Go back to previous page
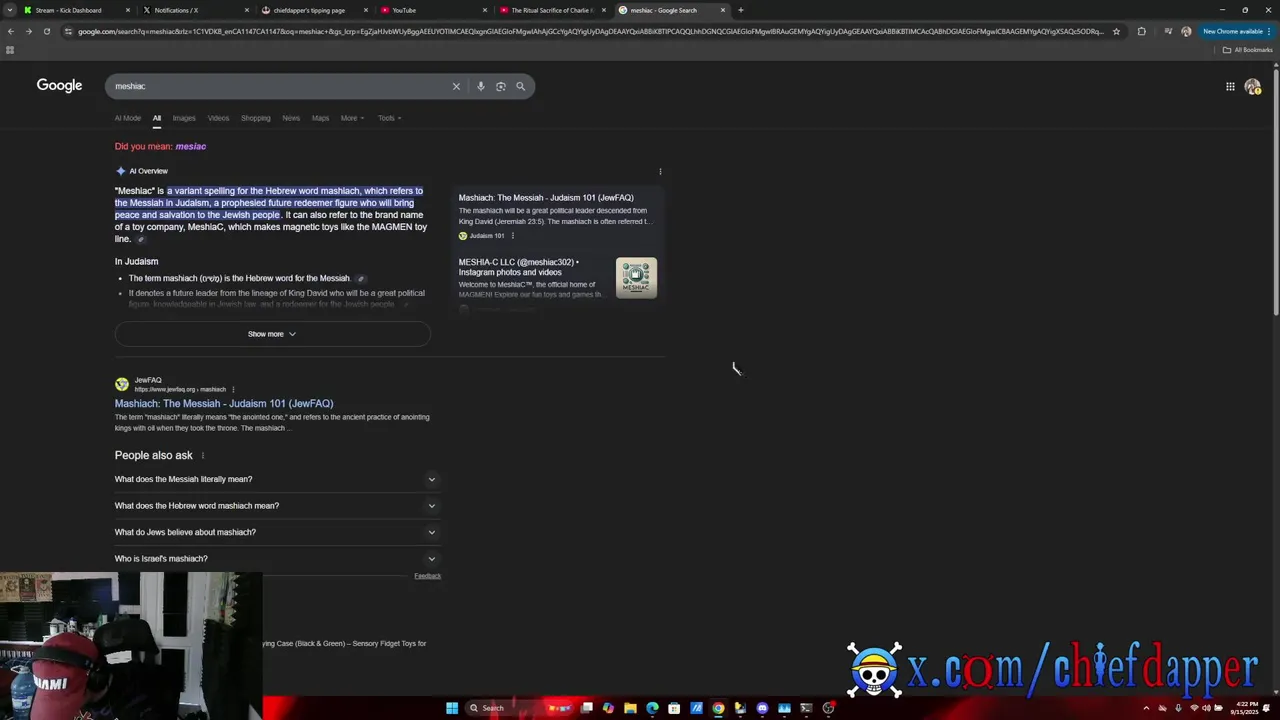Viewport: 1280px width, 720px height. point(11,31)
